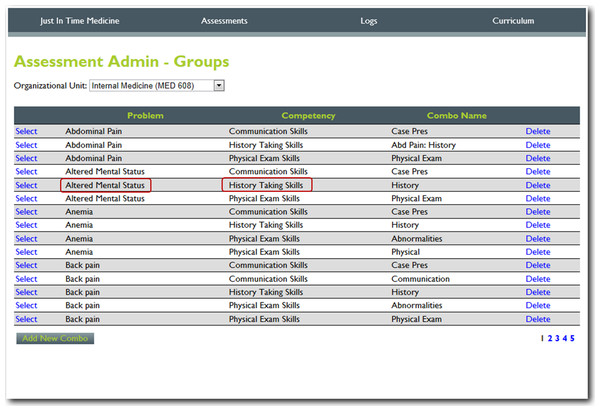Image resolution: width=600 pixels, height=411 pixels.
Task: Delete the Back pain Case Pres combo
Action: [538, 265]
